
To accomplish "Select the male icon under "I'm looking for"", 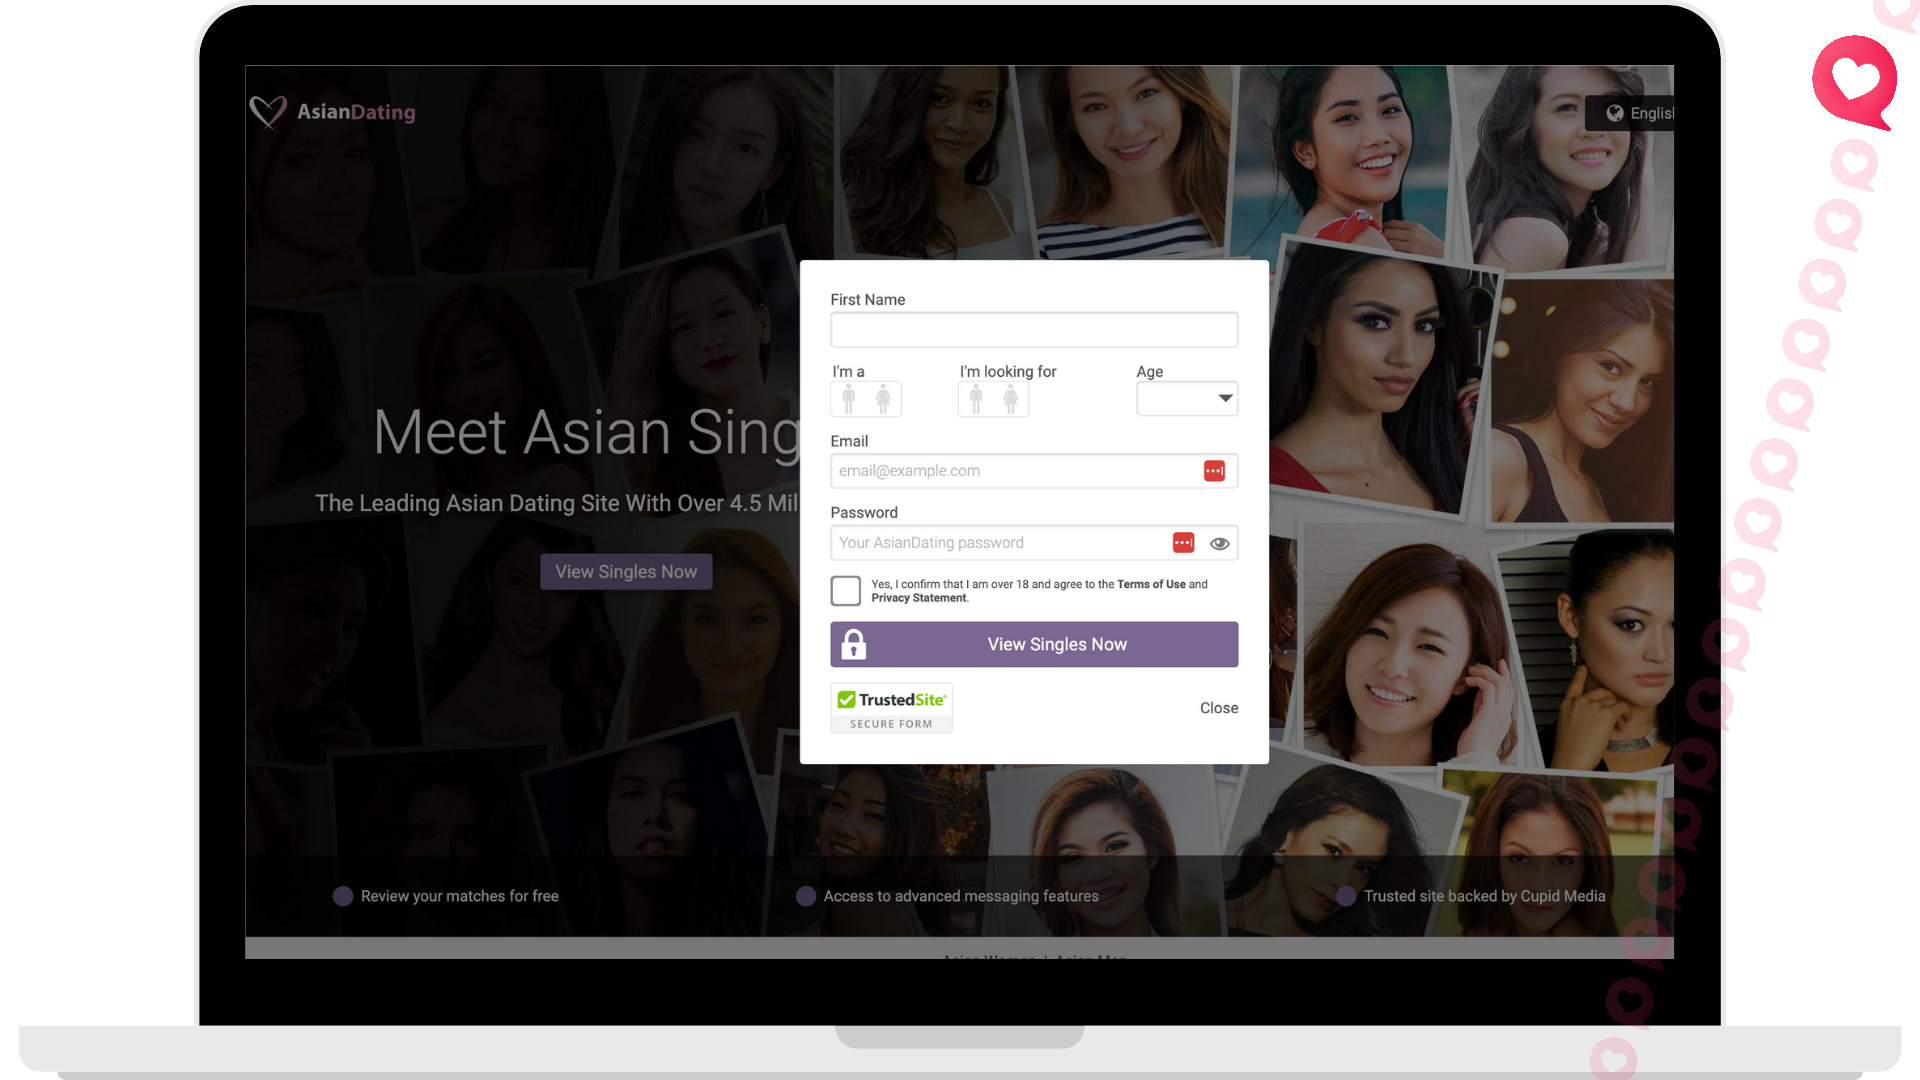I will click(975, 398).
